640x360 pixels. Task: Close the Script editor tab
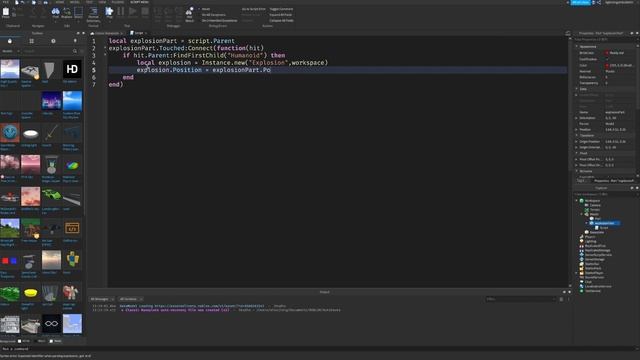click(146, 33)
